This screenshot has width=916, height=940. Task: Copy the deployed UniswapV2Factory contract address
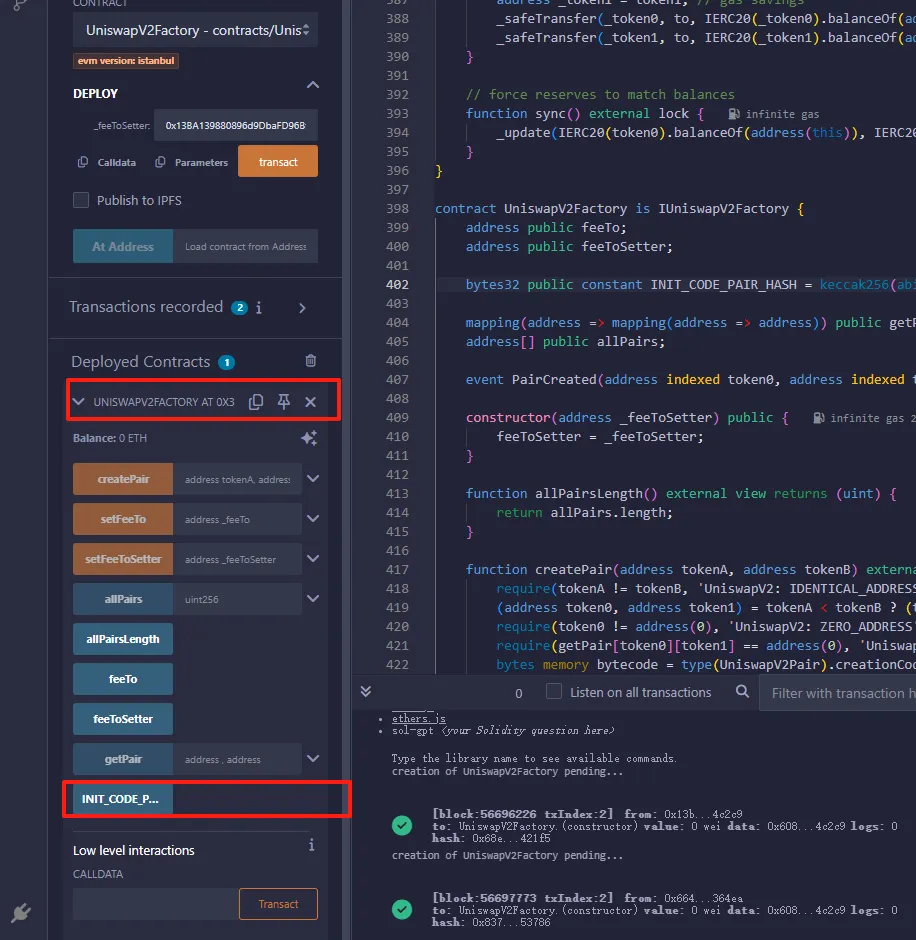(x=256, y=402)
